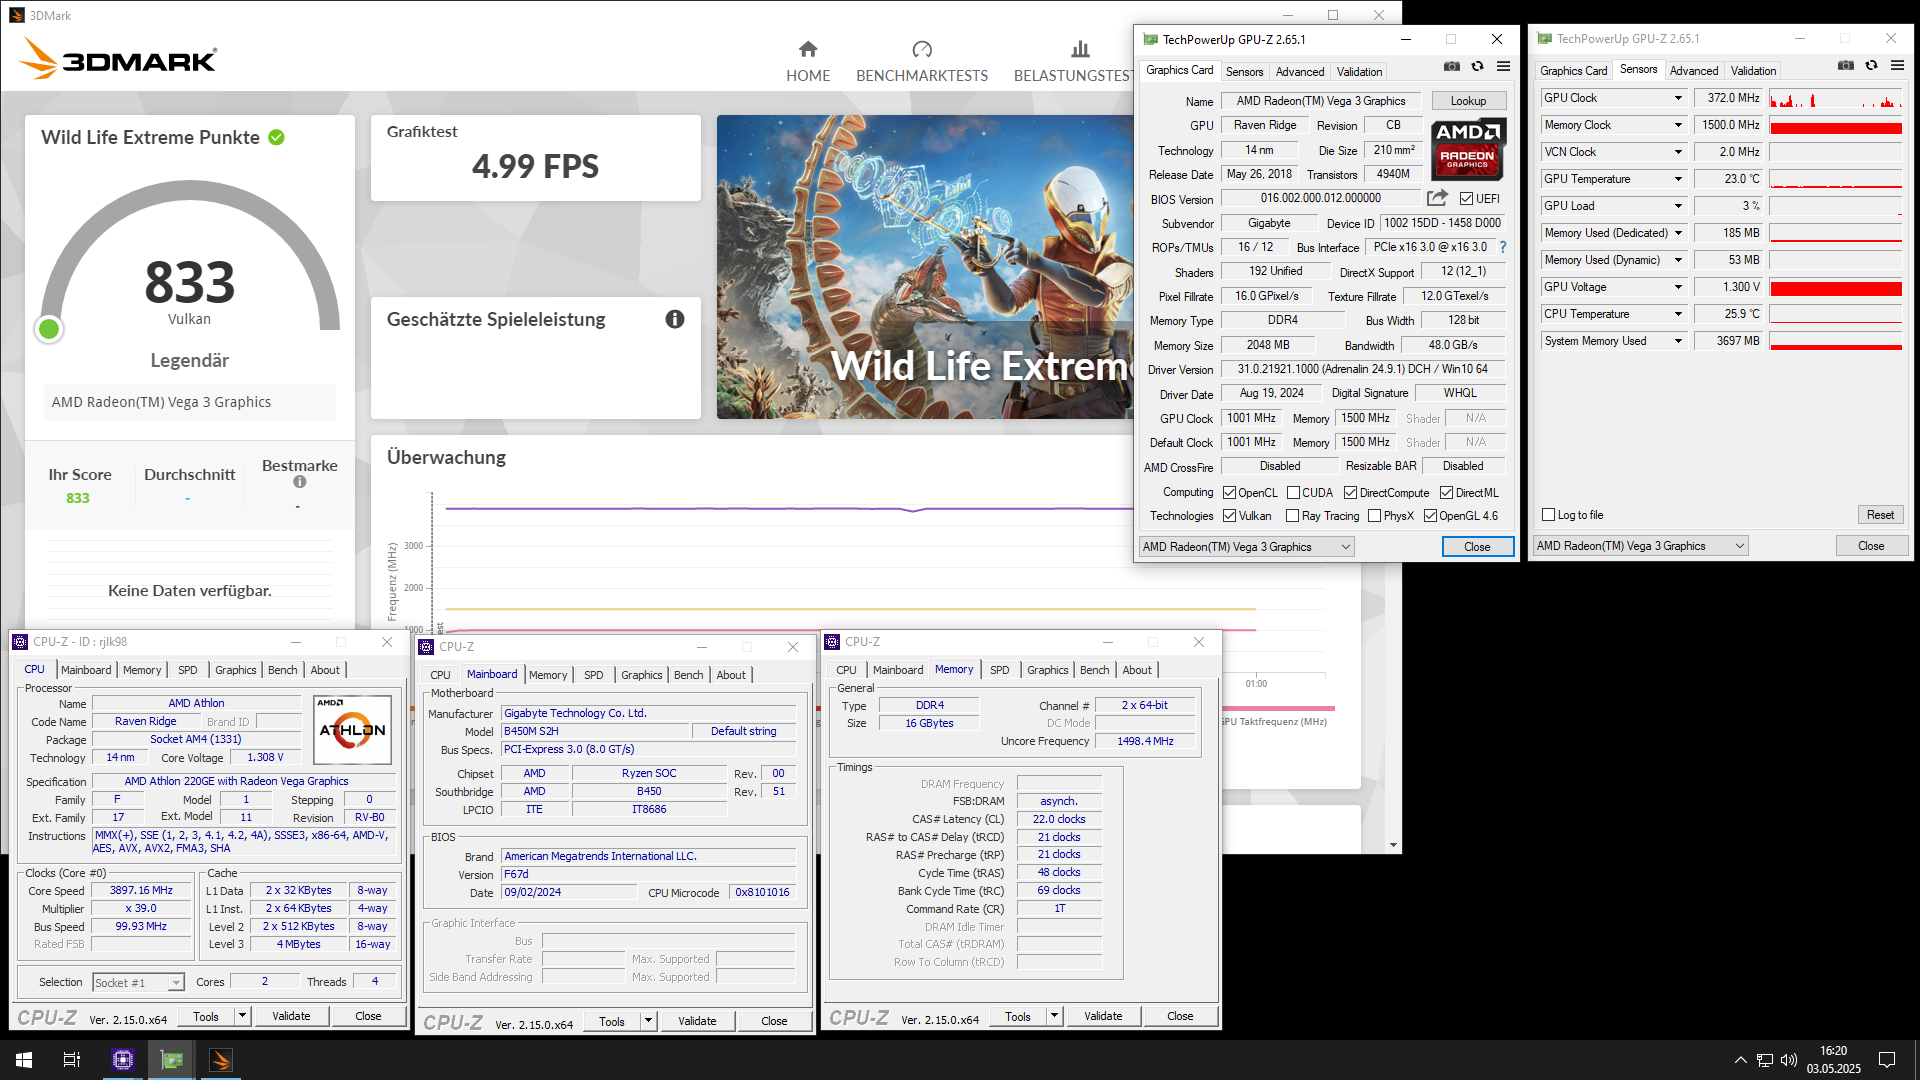Open the Windows Start menu

point(24,1060)
